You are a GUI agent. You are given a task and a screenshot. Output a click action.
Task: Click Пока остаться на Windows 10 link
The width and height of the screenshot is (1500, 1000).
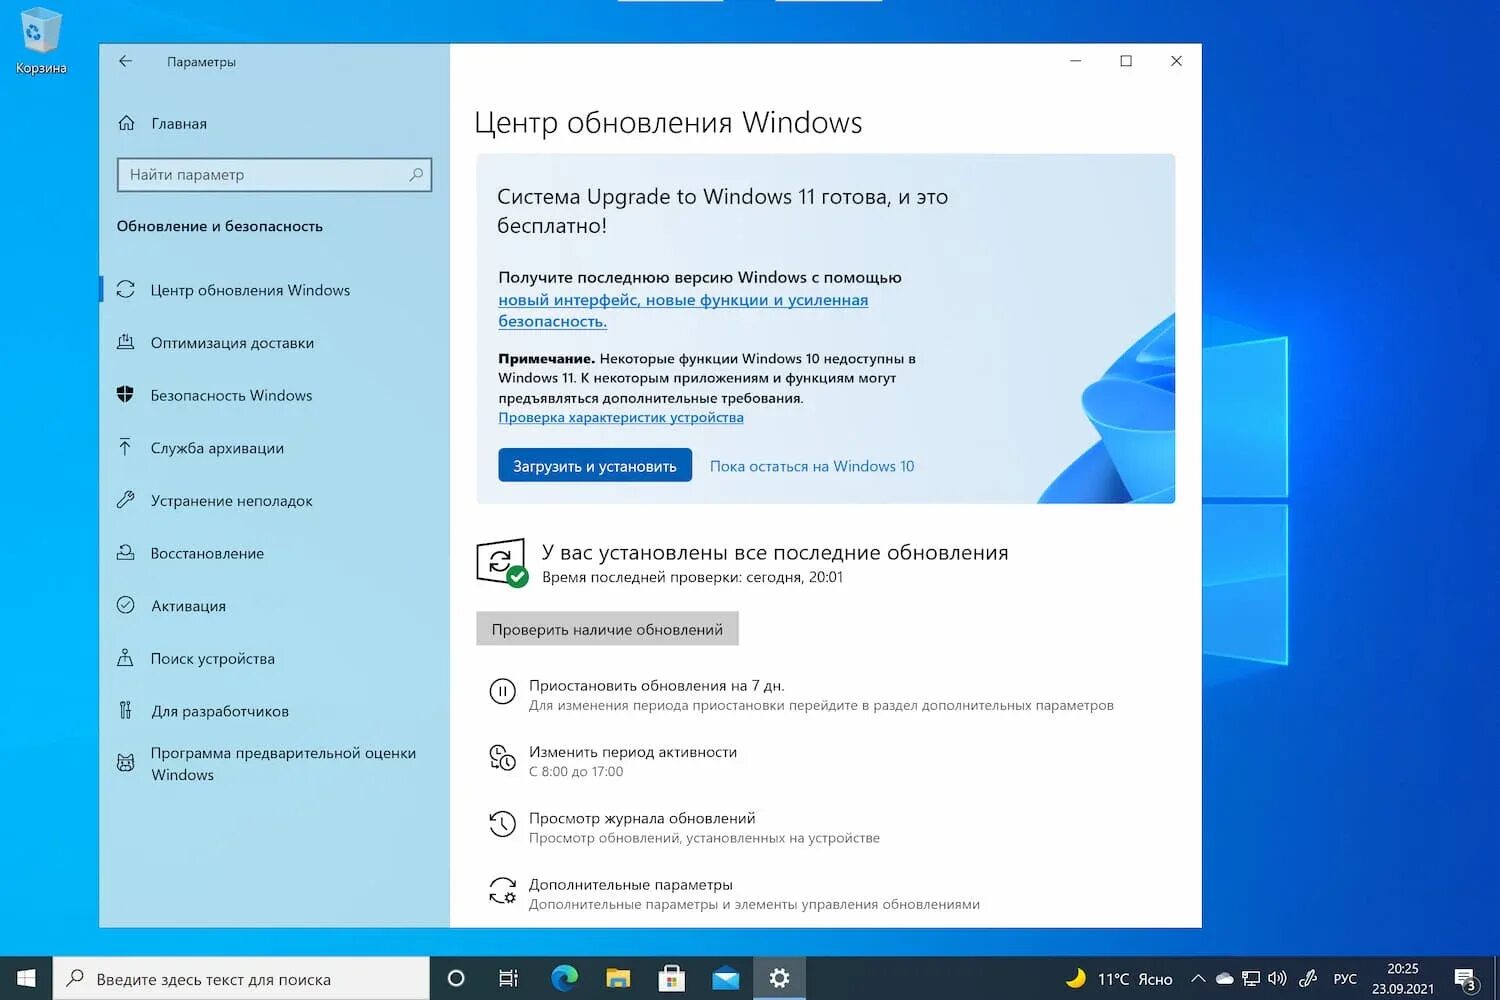pos(812,466)
